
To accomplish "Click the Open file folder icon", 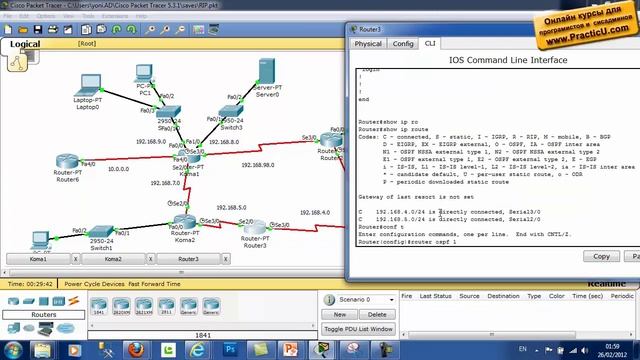I will coord(23,29).
